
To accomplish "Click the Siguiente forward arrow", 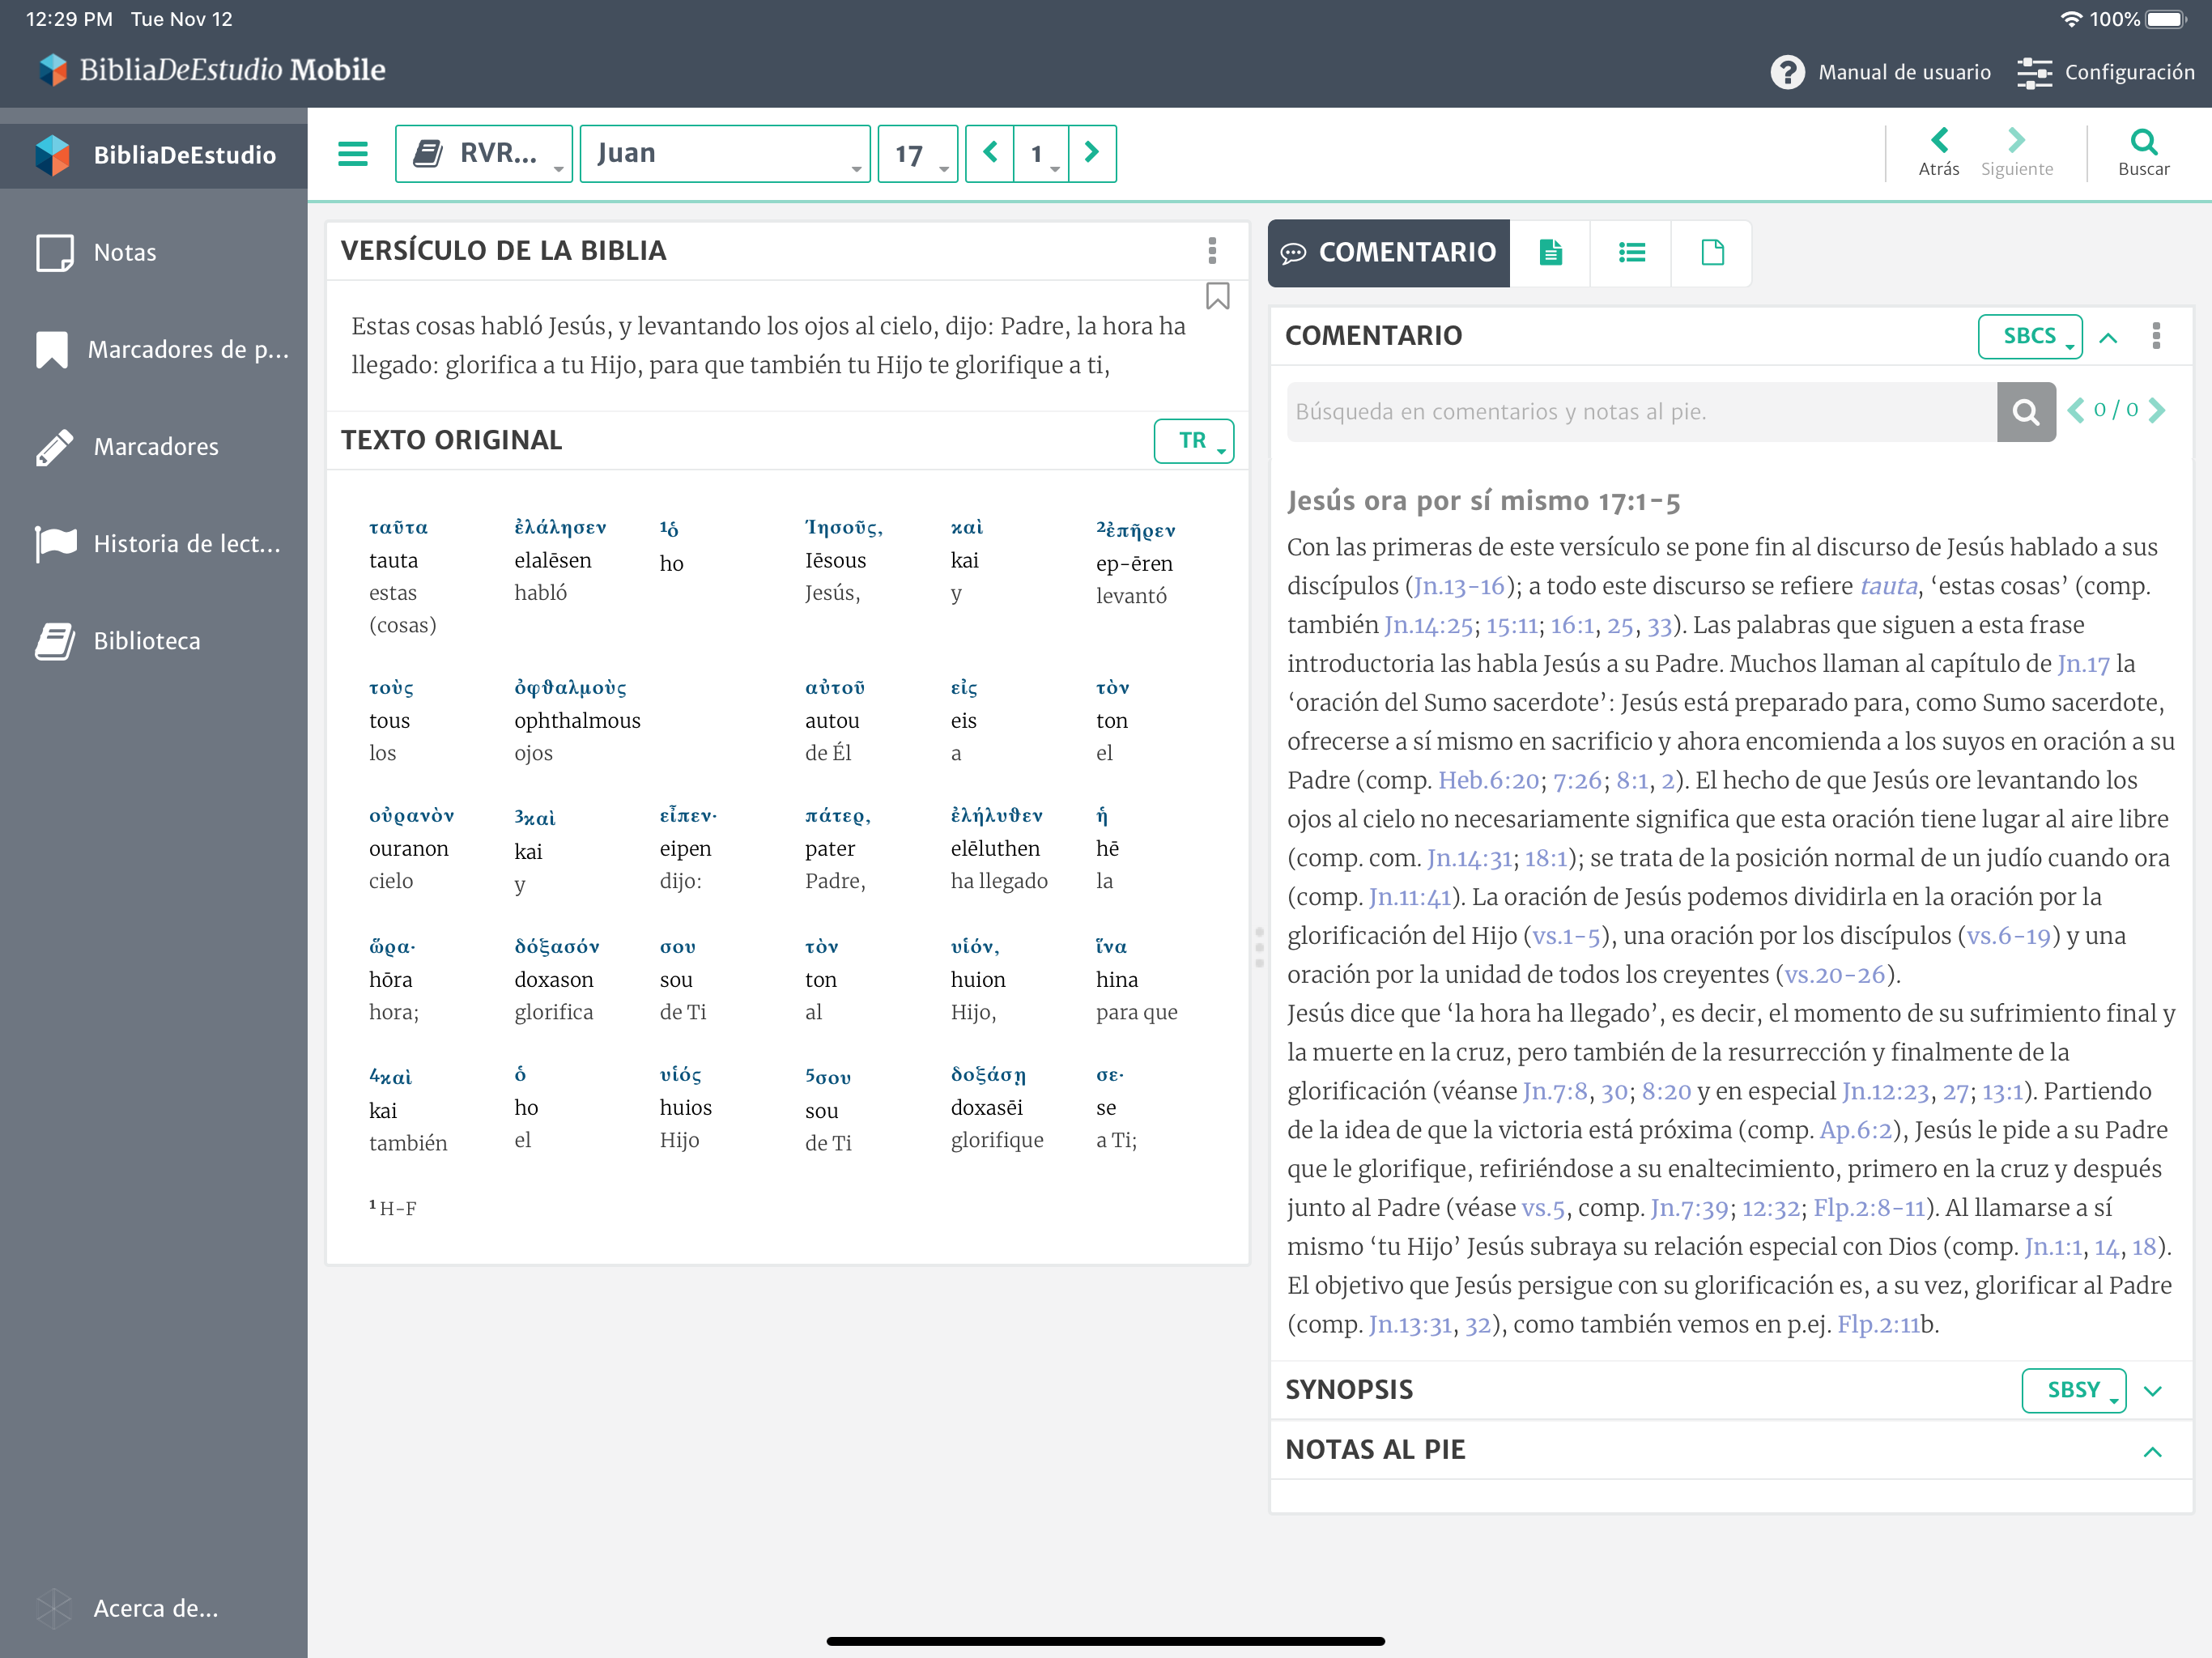I will (2016, 153).
